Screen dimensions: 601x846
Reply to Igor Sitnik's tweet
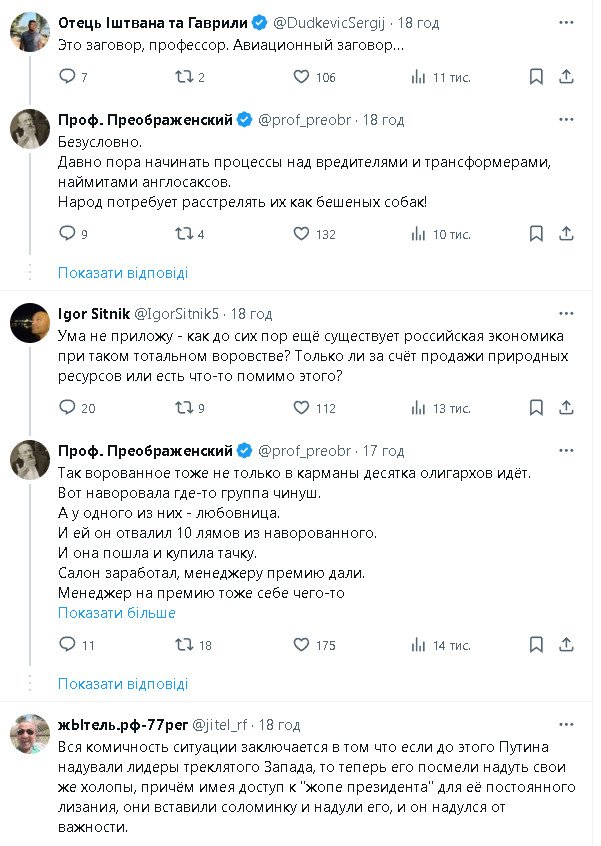pos(67,407)
